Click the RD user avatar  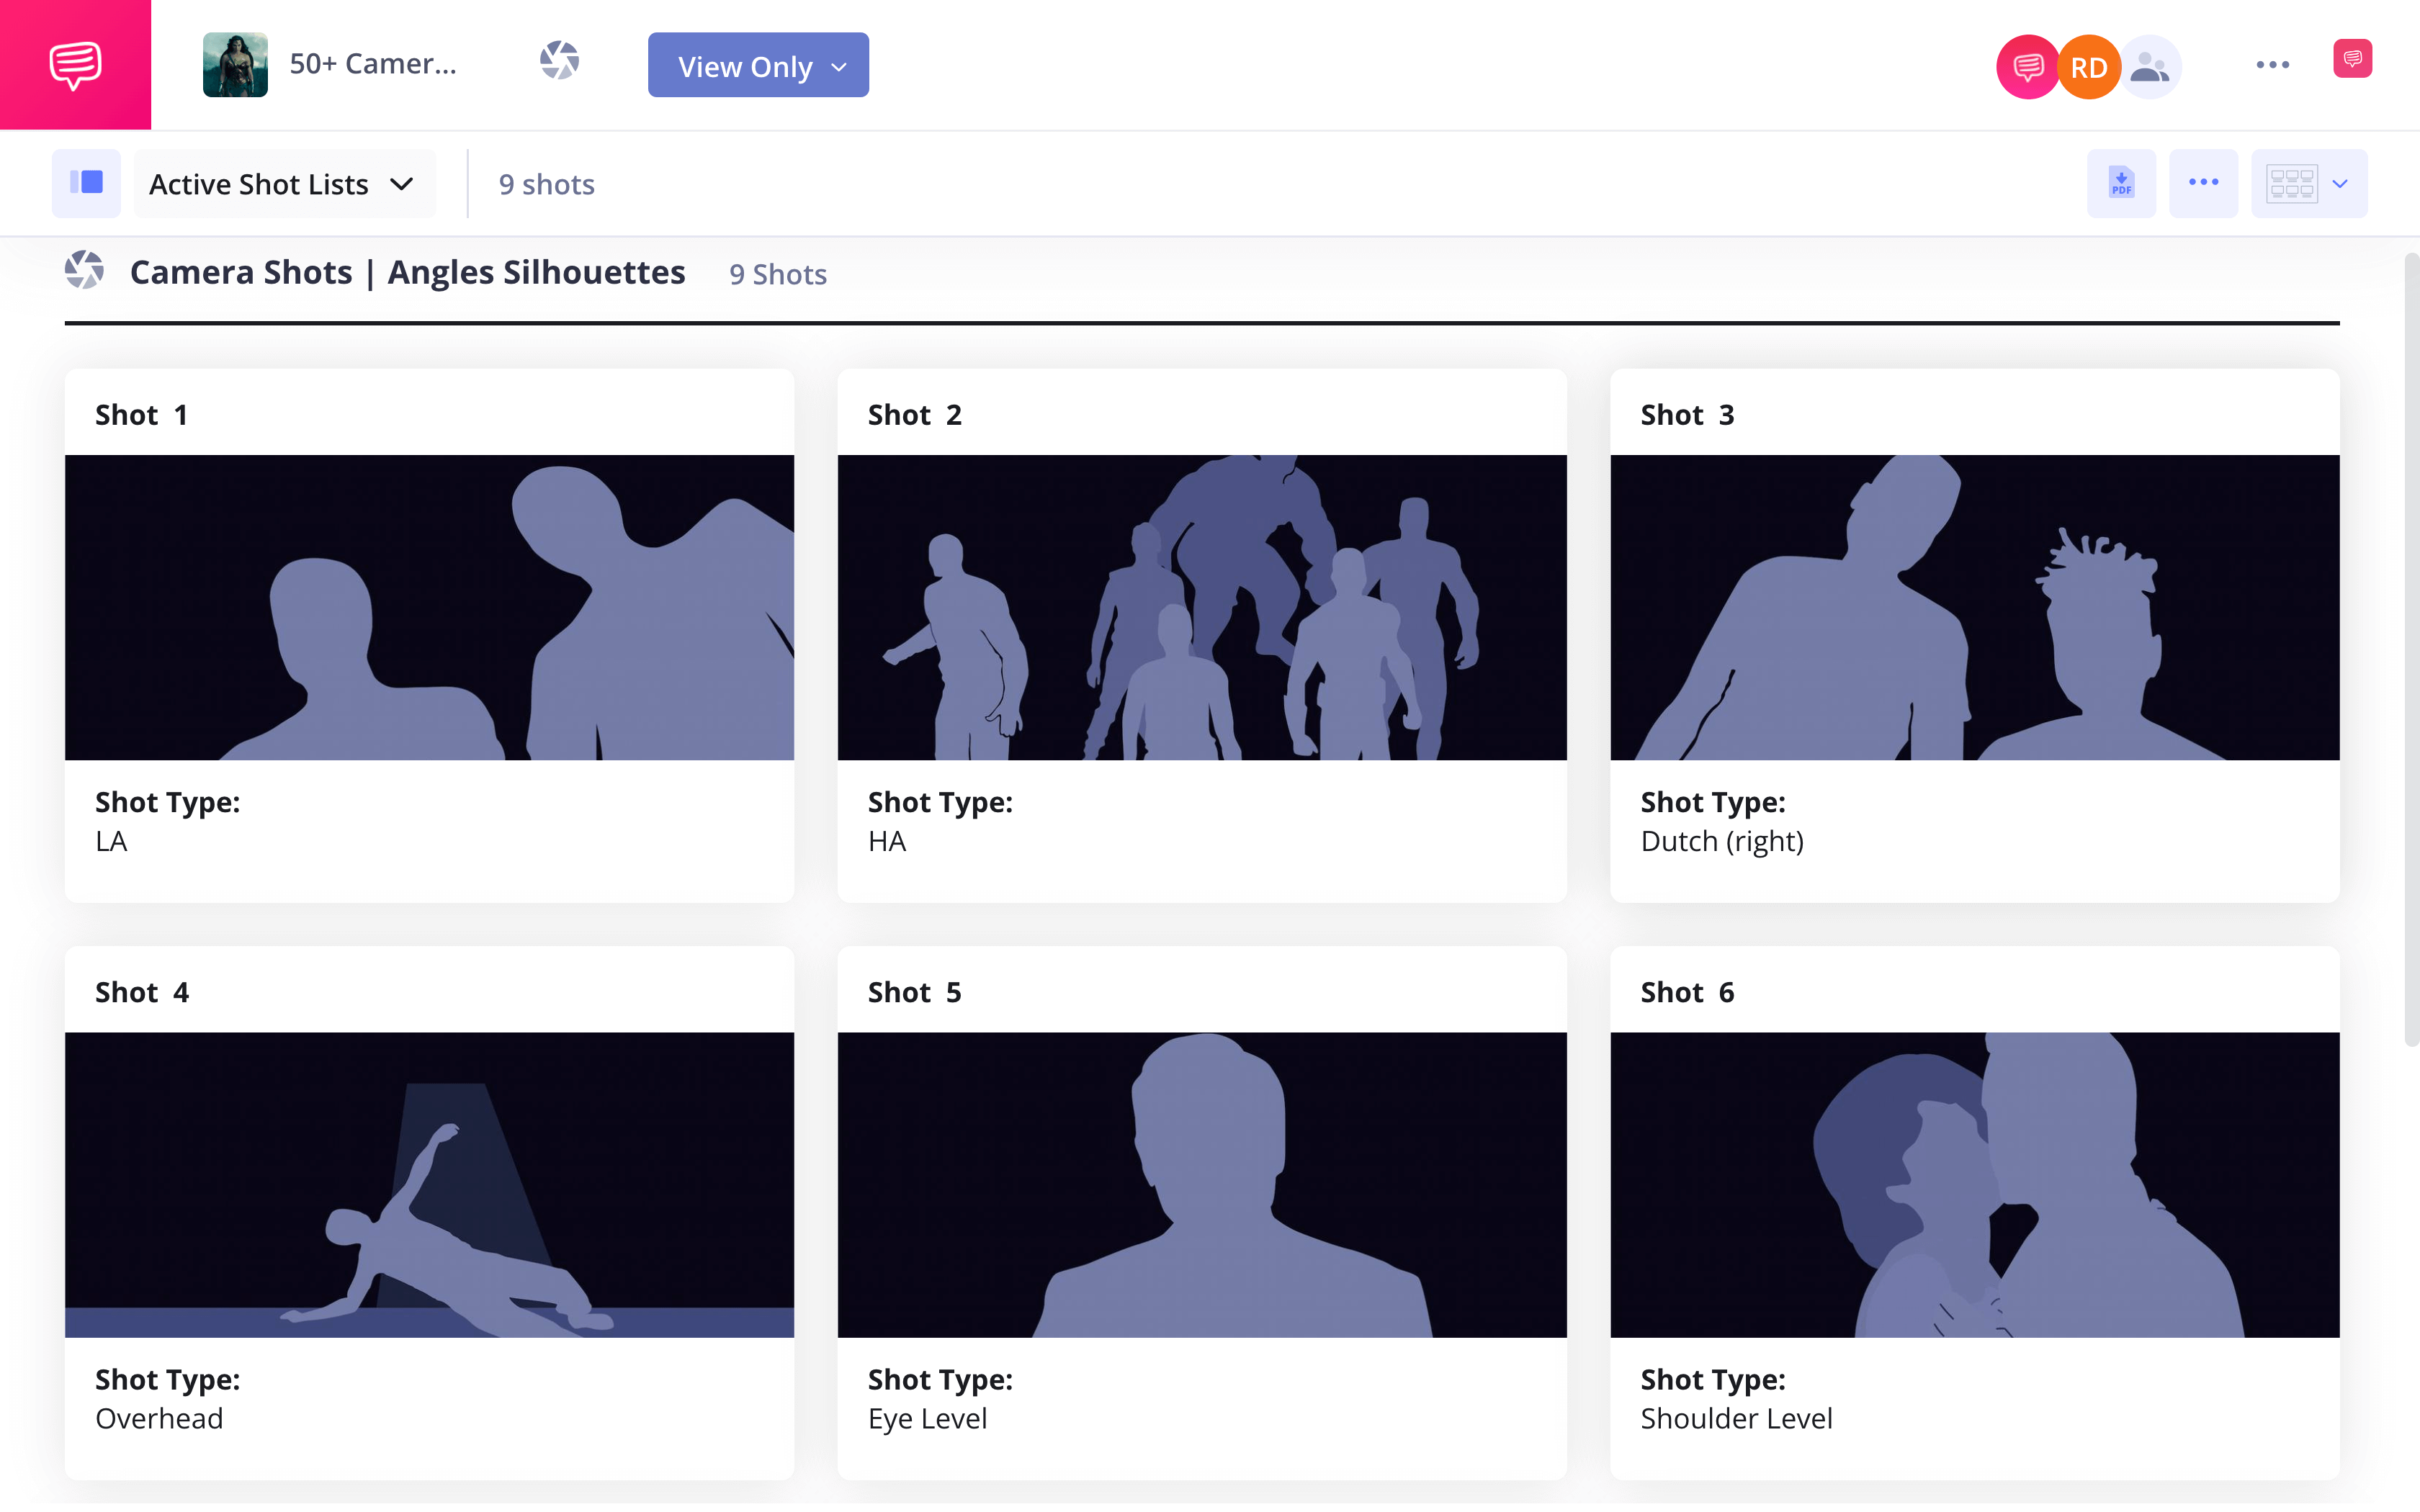(2088, 67)
